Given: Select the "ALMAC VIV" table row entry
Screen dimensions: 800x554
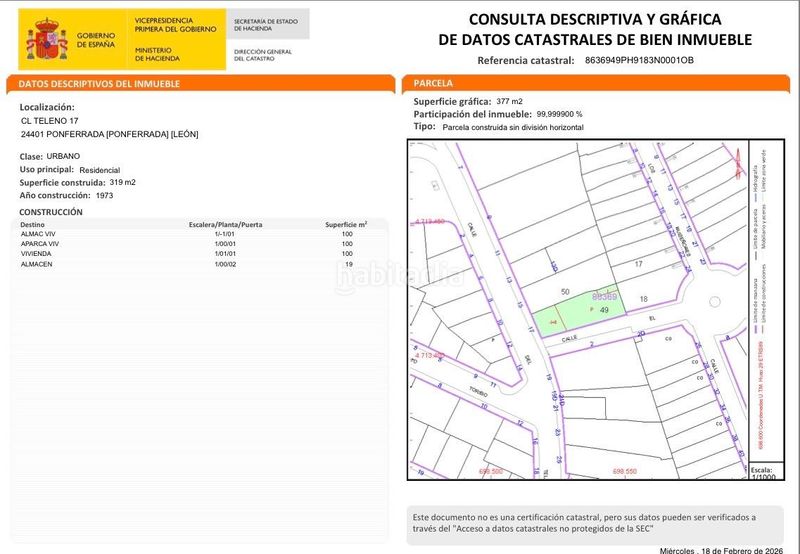Looking at the screenshot, I should coord(38,234).
